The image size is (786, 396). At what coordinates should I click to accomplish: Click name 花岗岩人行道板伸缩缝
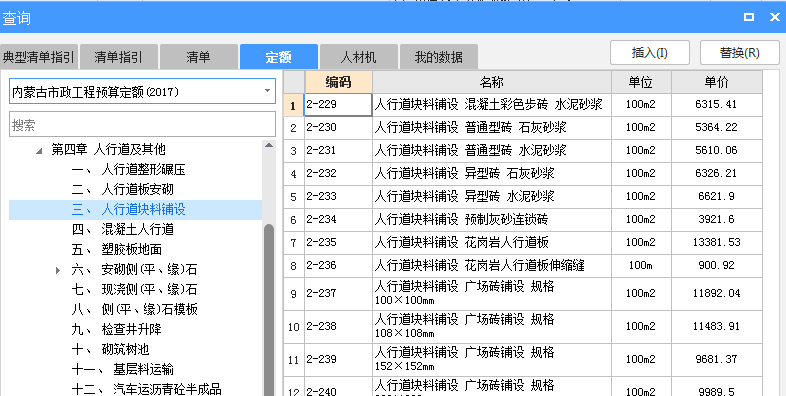click(524, 266)
